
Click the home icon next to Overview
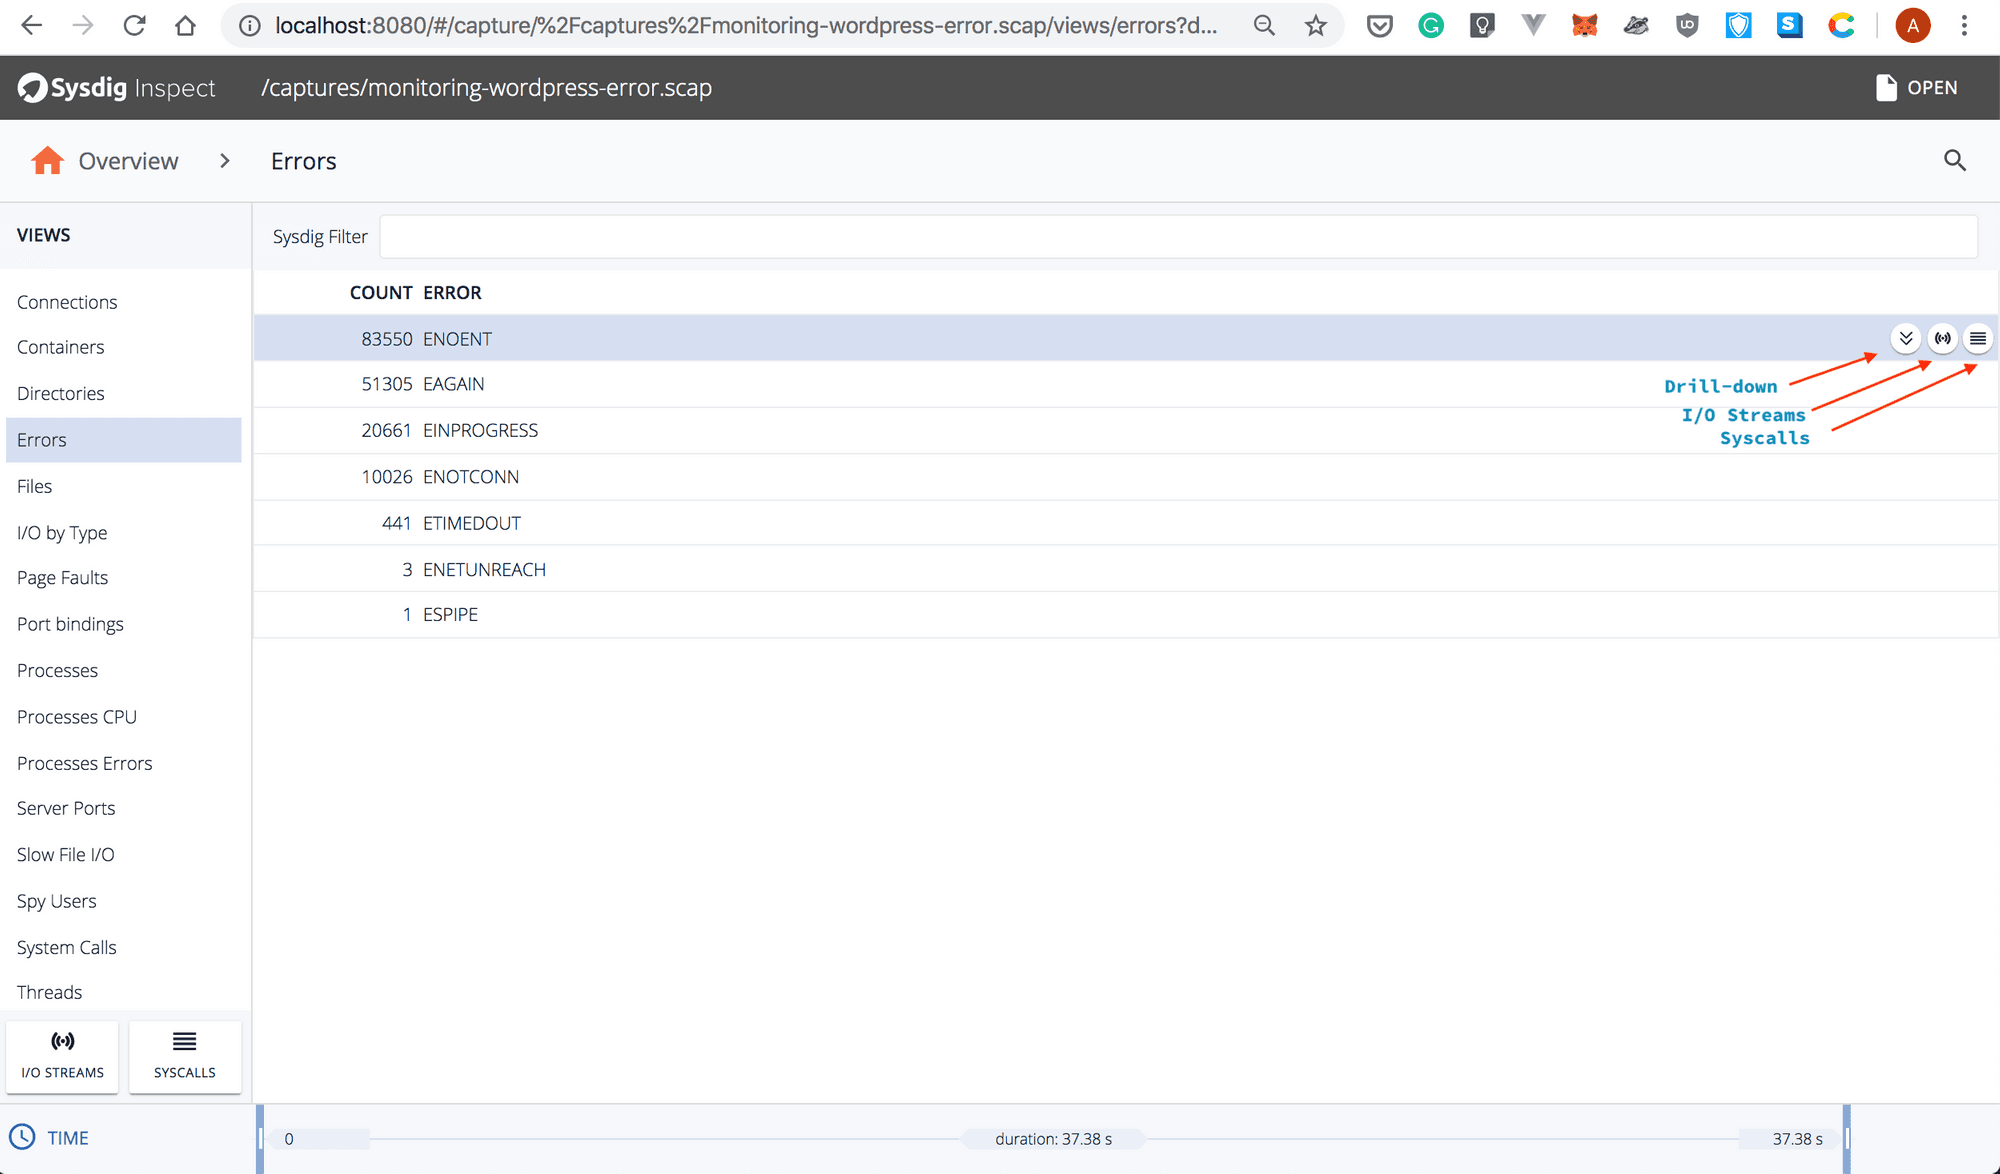click(x=47, y=160)
